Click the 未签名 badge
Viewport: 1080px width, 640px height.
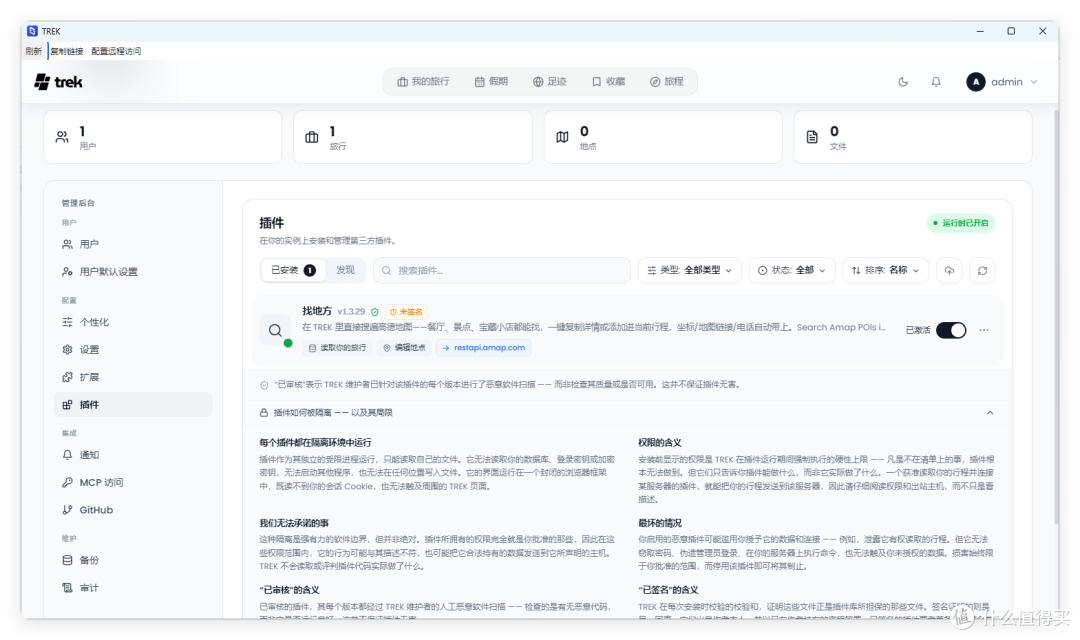406,312
